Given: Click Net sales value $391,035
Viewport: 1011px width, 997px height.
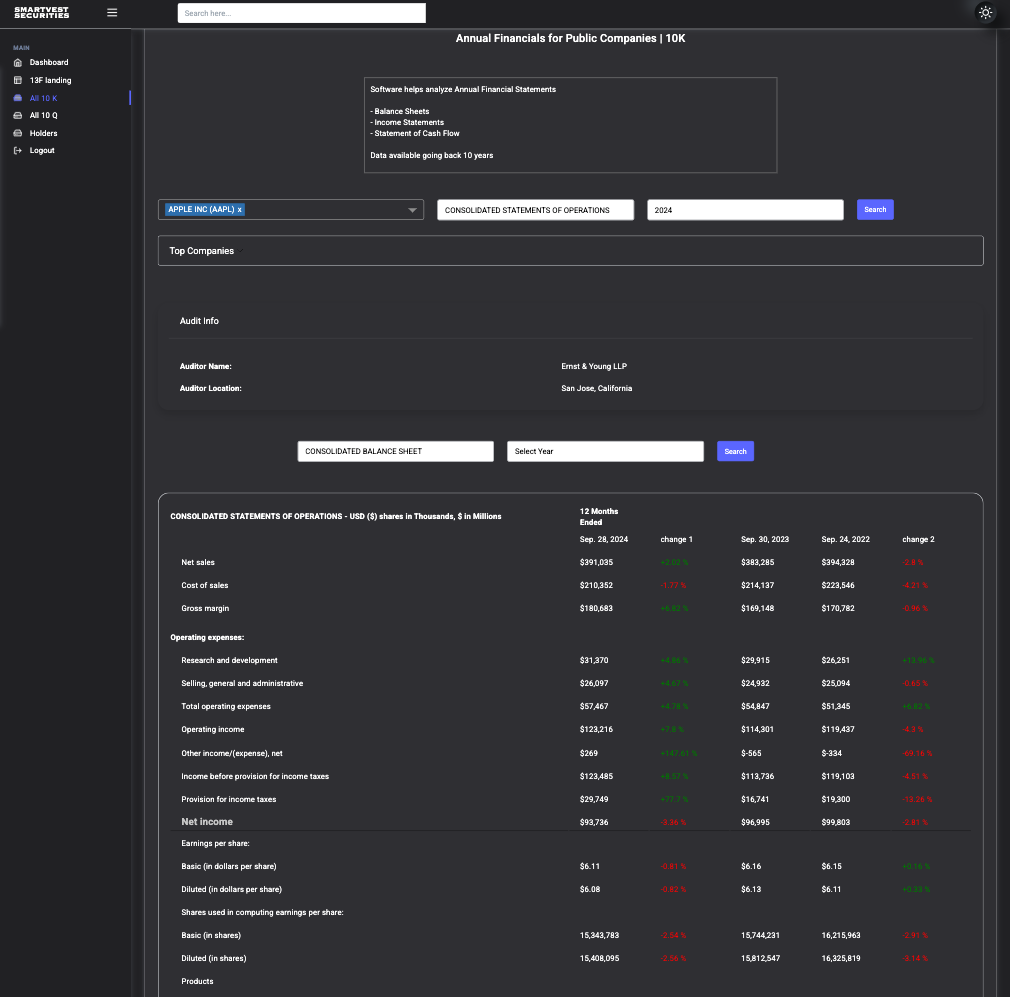Looking at the screenshot, I should point(596,563).
